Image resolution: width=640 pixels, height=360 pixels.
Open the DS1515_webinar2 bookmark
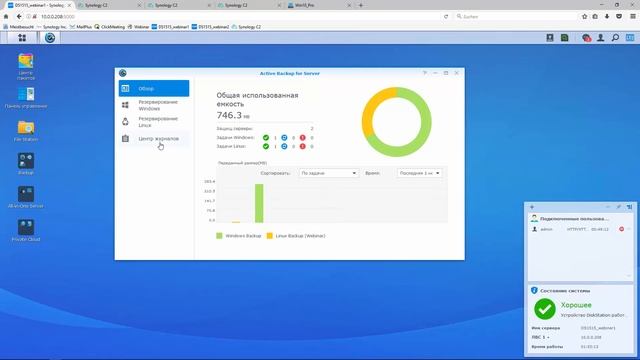pyautogui.click(x=210, y=27)
